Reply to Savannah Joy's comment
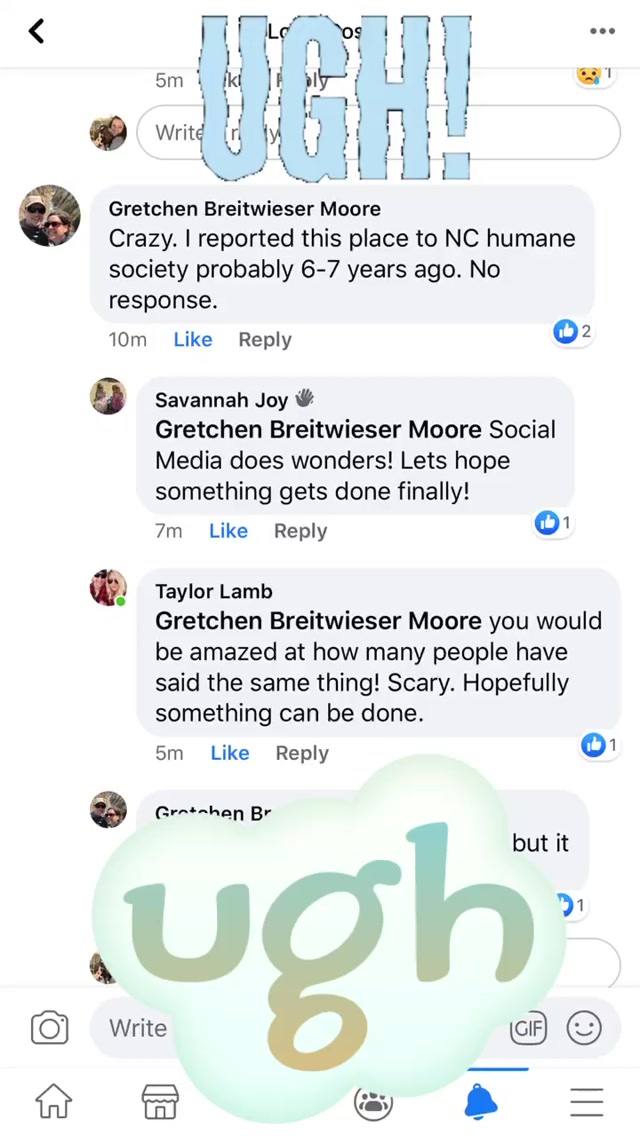 300,531
